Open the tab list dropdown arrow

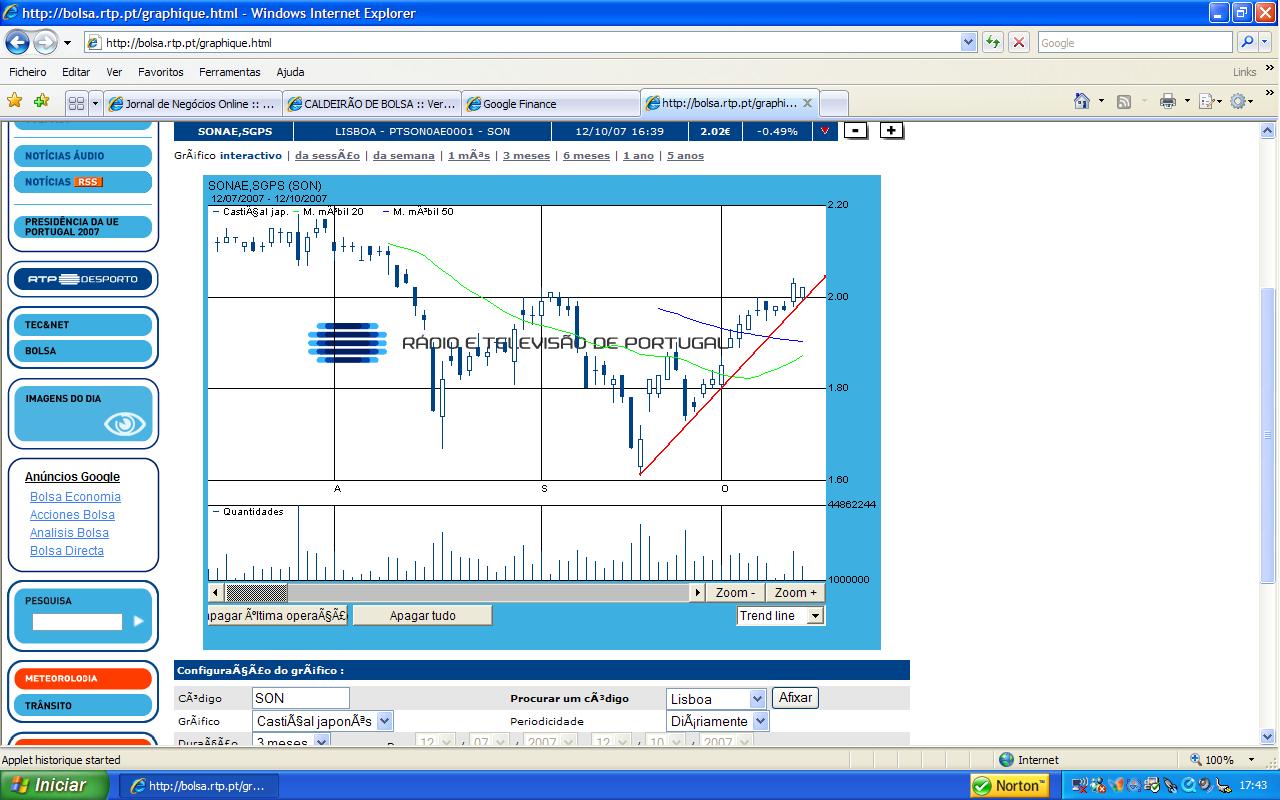pyautogui.click(x=96, y=103)
